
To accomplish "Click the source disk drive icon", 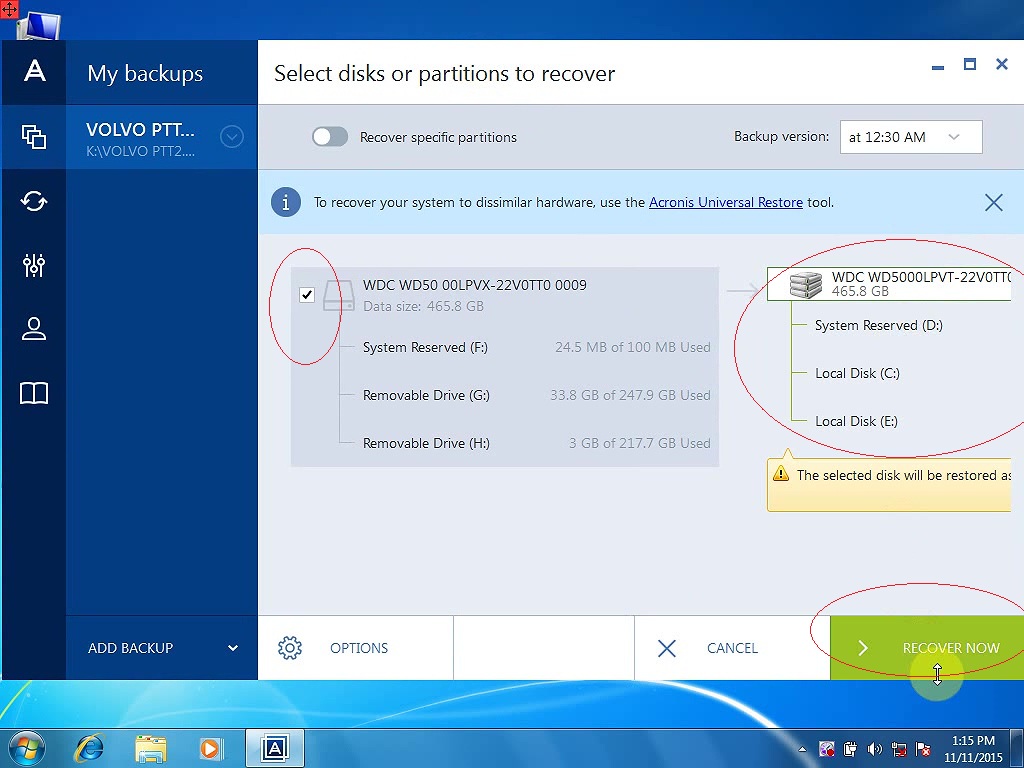I will coord(340,295).
